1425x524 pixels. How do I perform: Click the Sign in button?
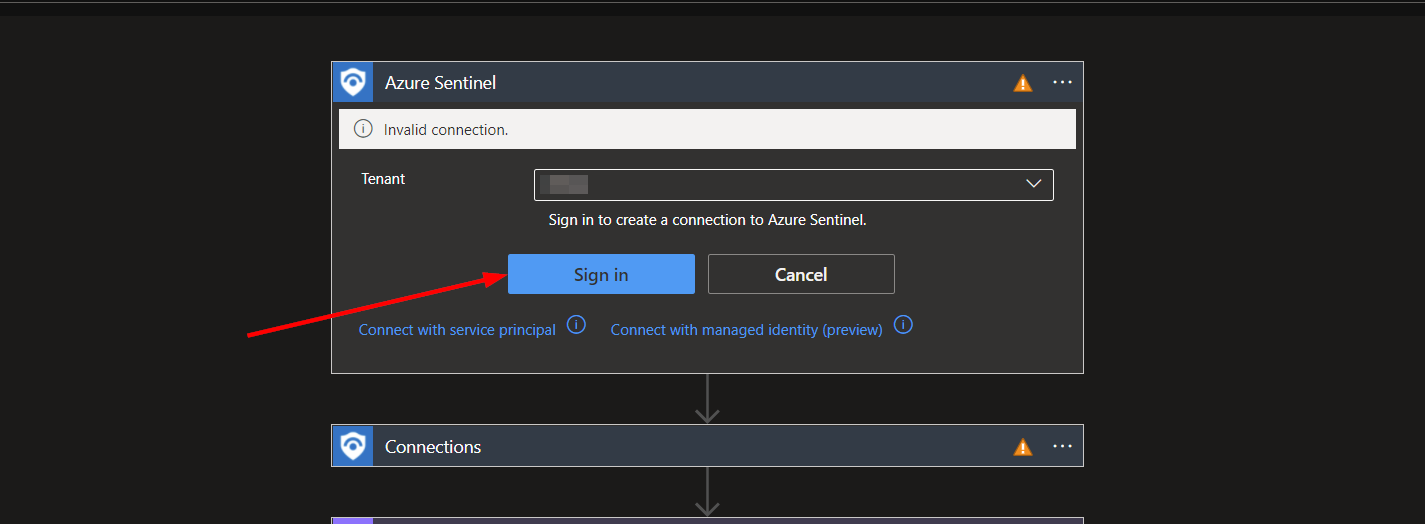(x=601, y=274)
